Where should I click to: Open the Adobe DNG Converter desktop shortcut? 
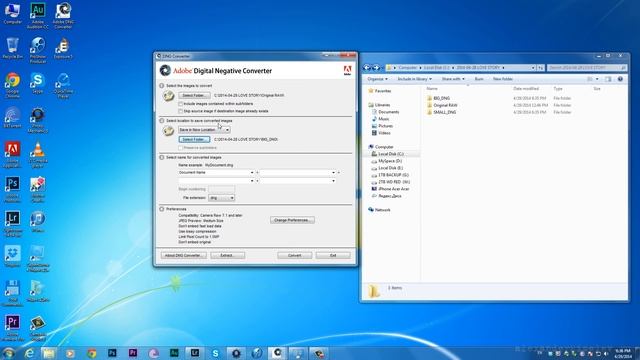[x=63, y=15]
